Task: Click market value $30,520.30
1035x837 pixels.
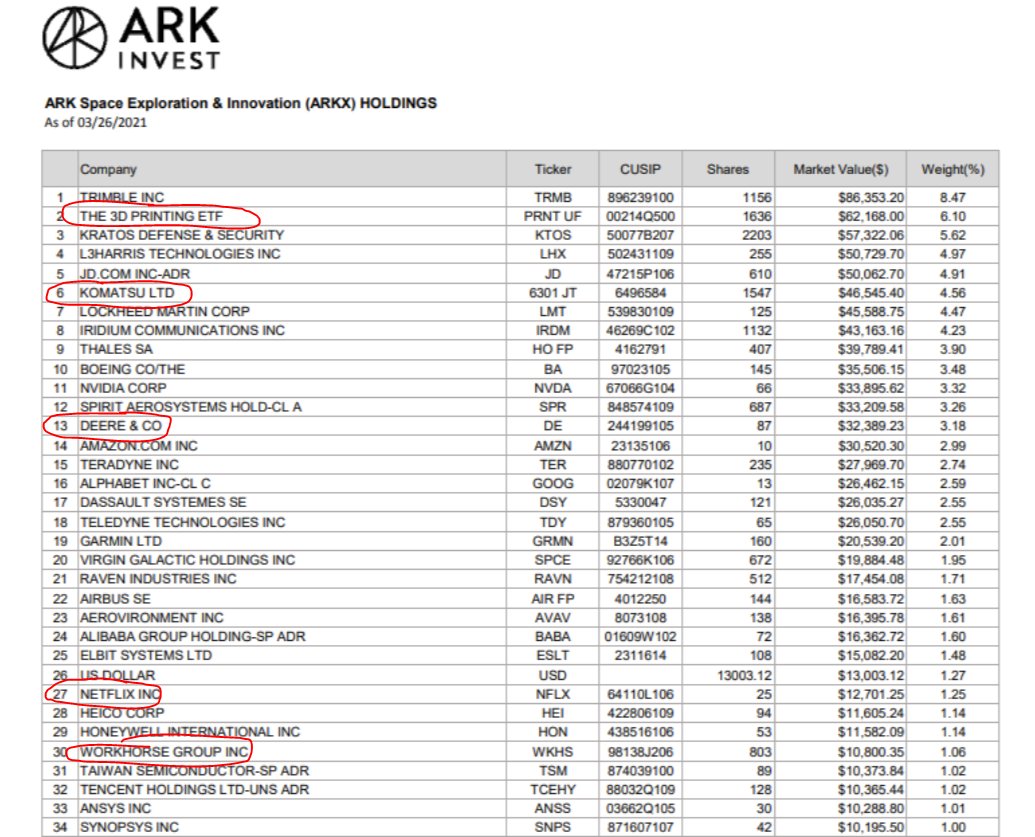Action: coord(871,446)
